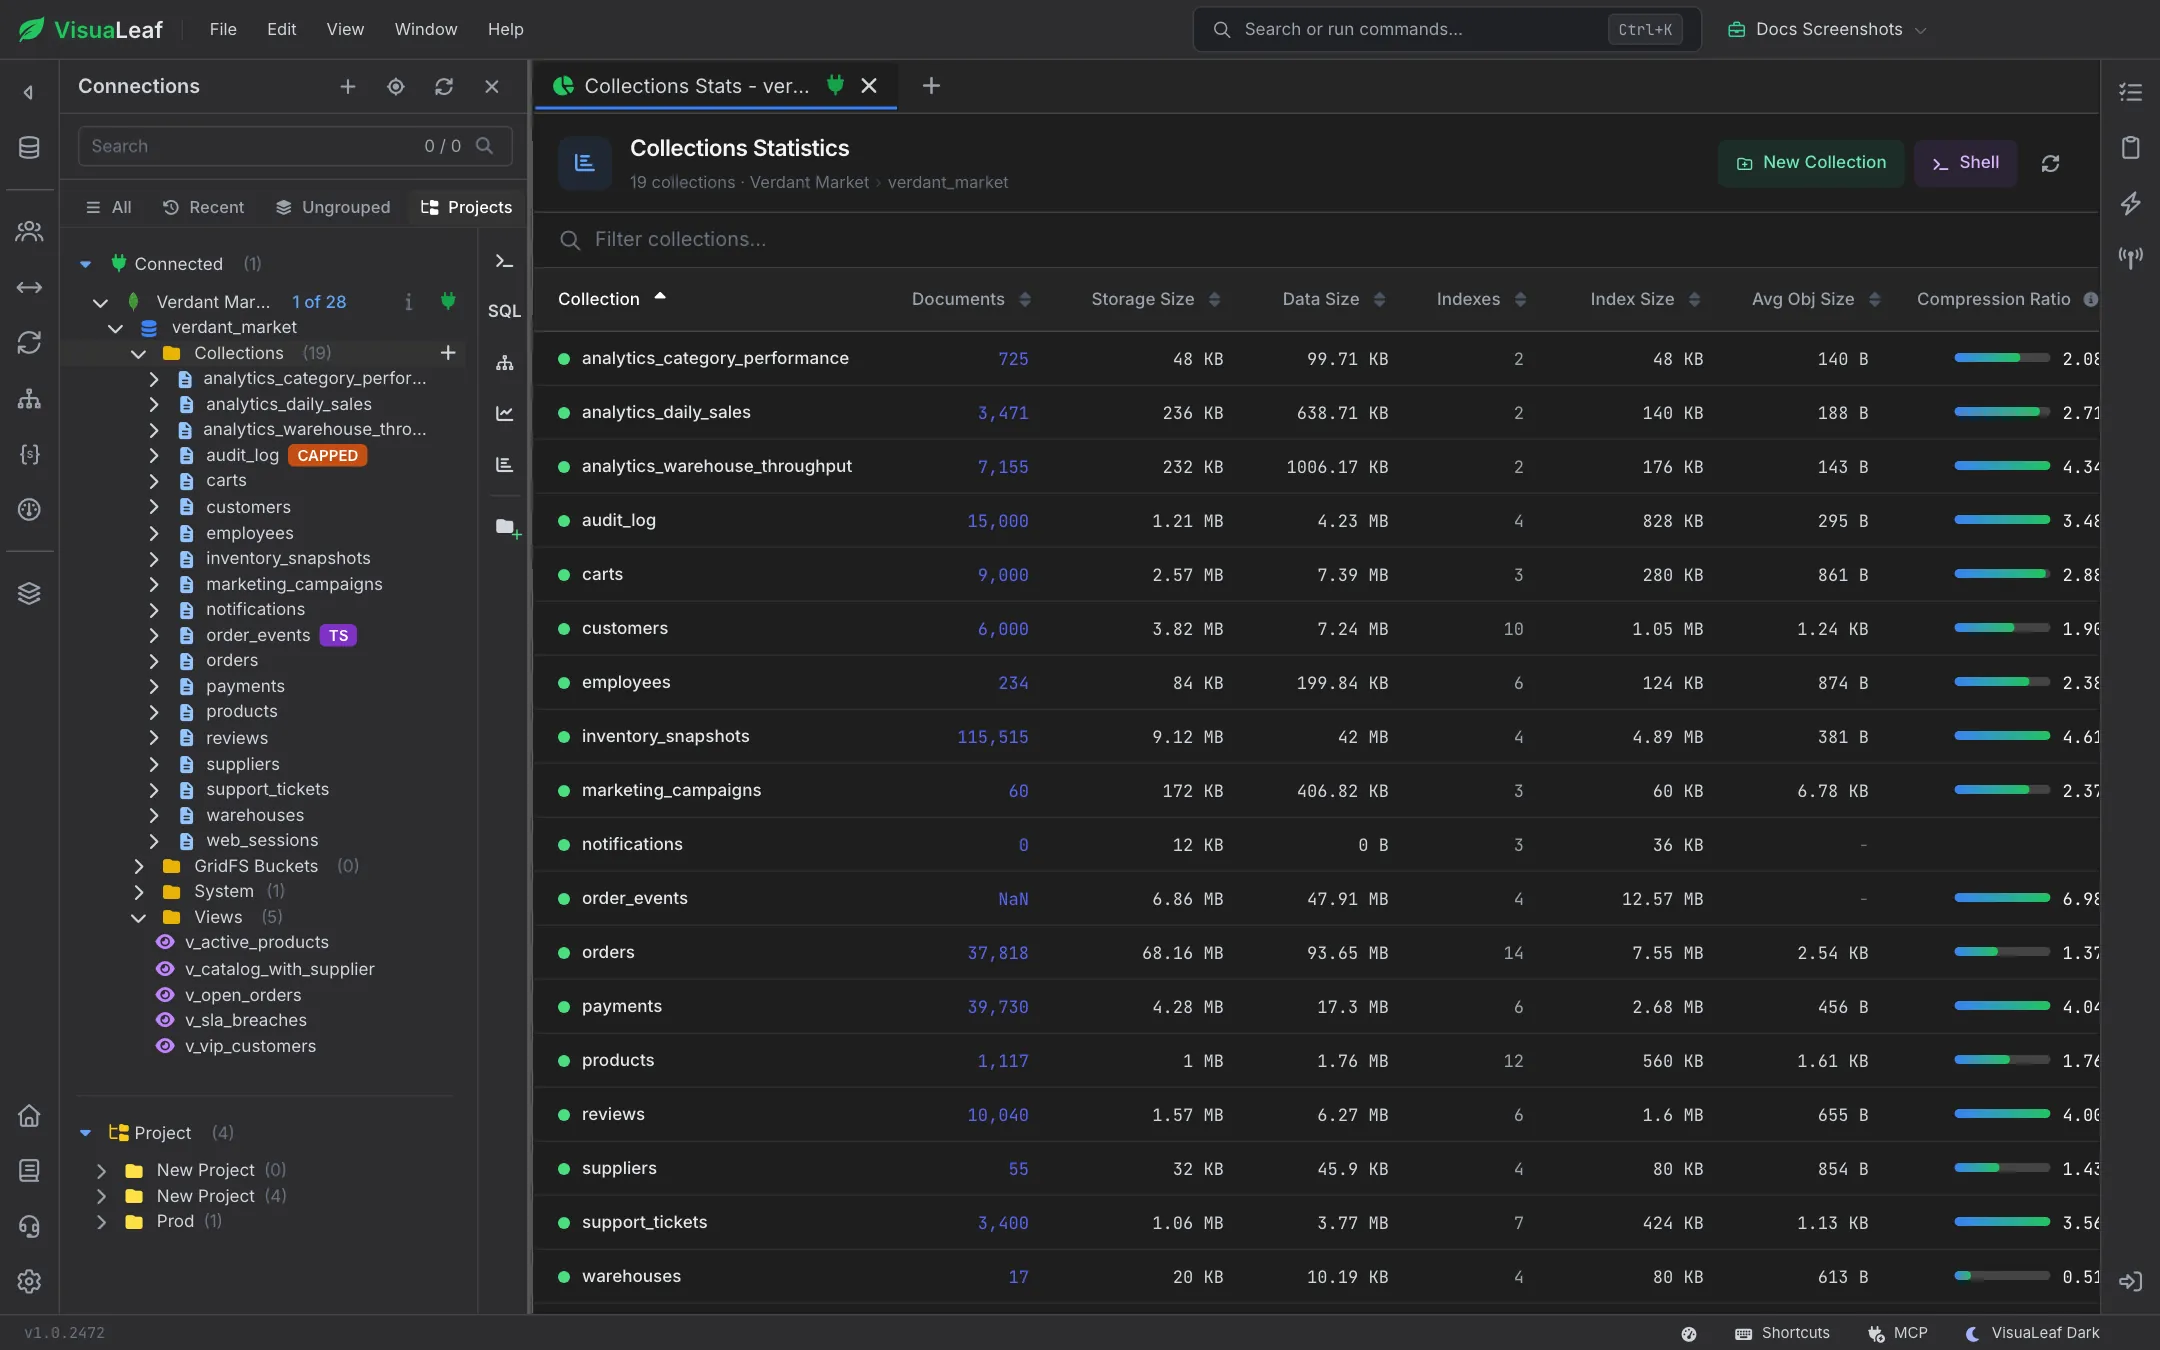Toggle the Verdant Market connection plug icon
2160x1350 pixels.
point(448,301)
